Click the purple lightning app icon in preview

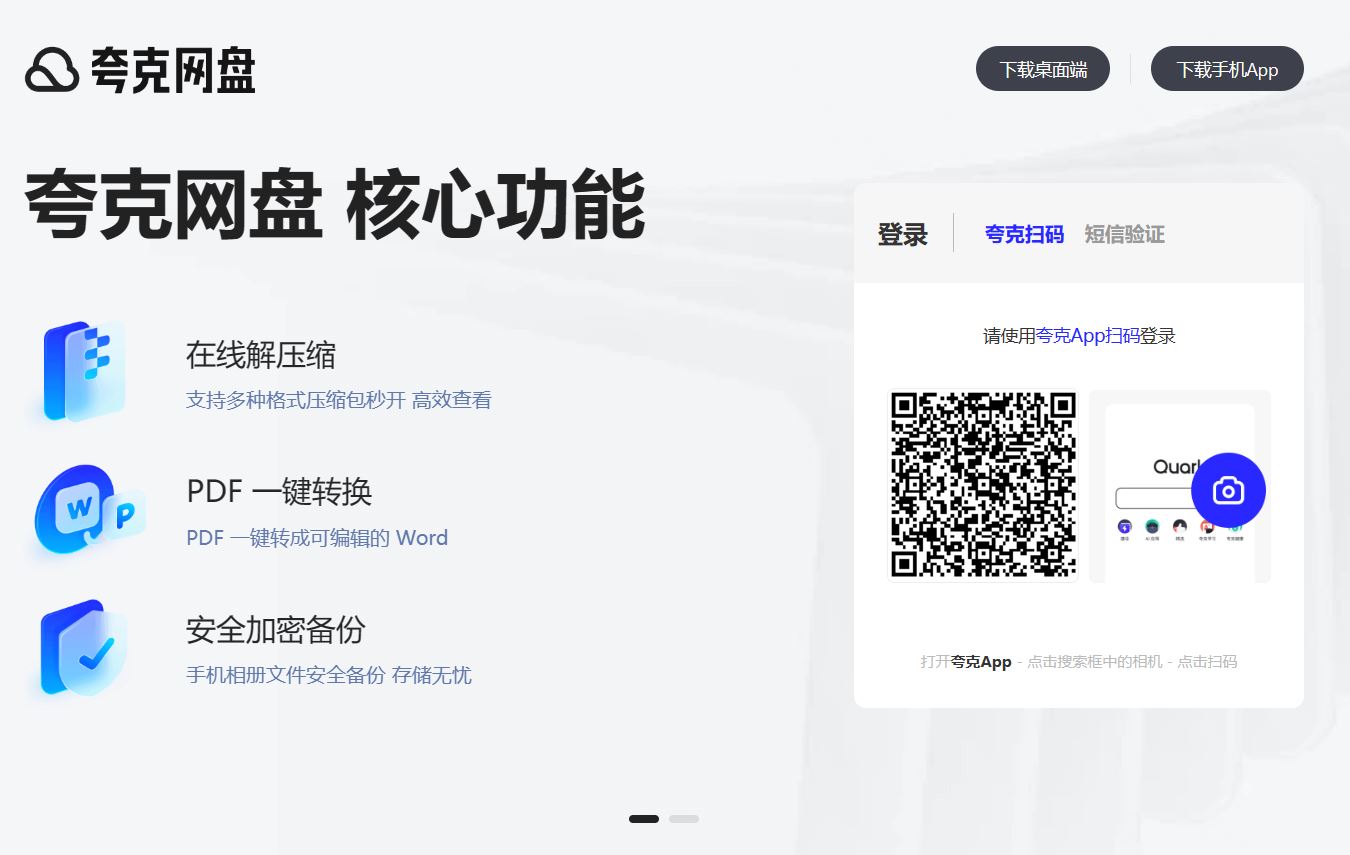(x=1125, y=527)
